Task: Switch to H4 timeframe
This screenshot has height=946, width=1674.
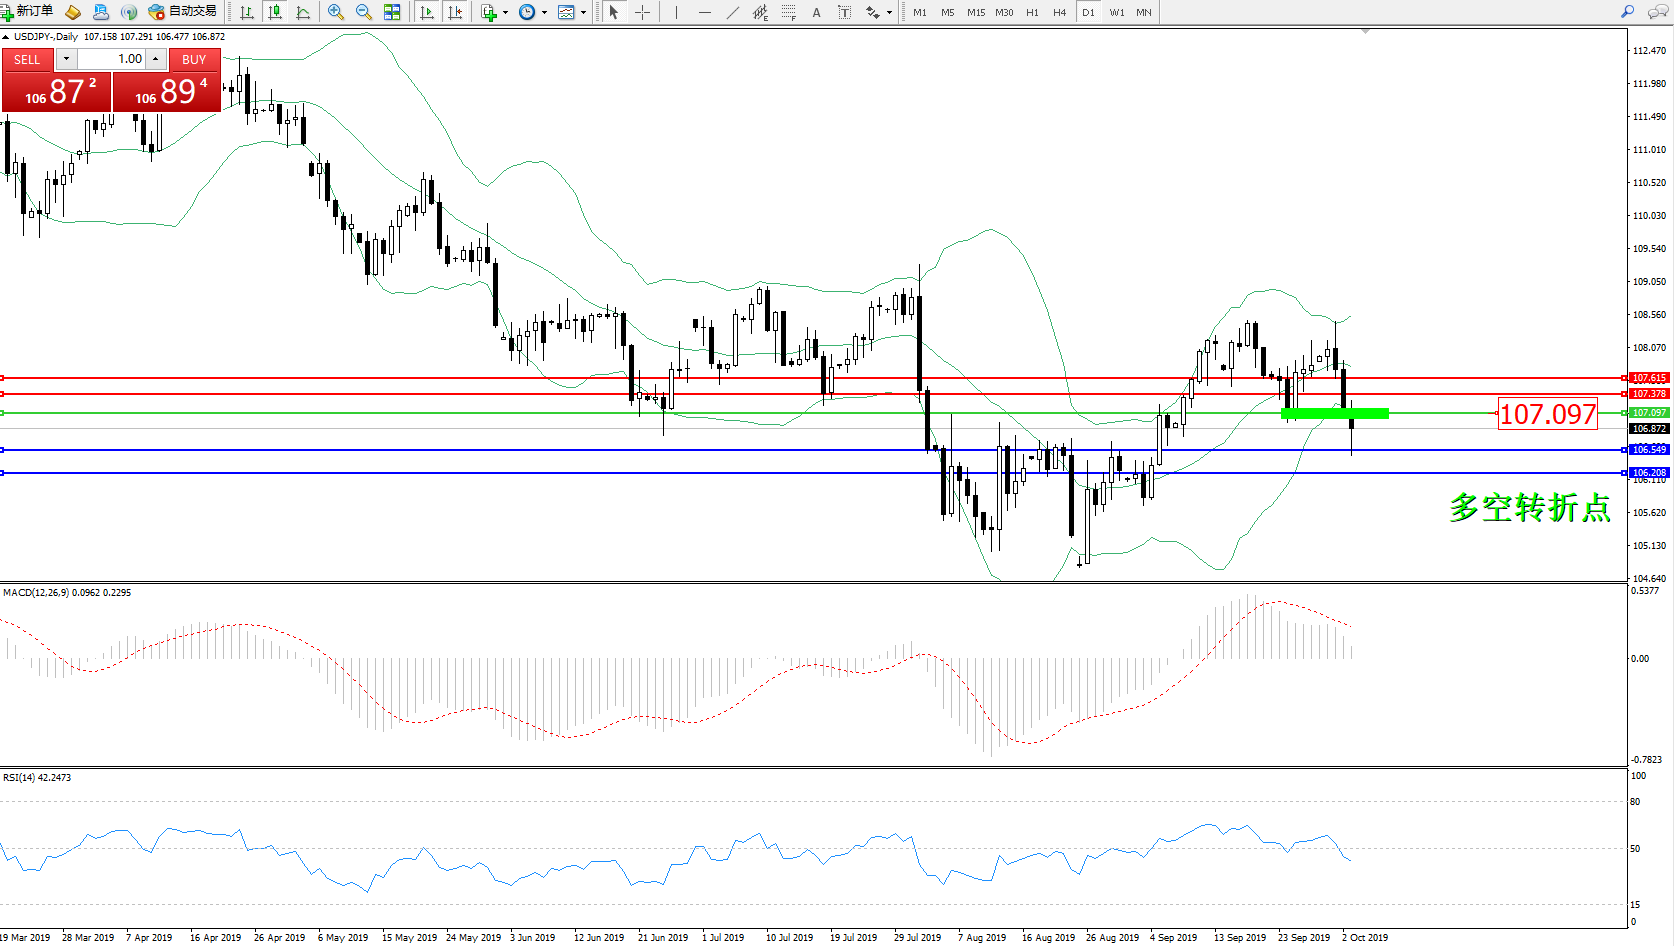Action: (x=1059, y=13)
